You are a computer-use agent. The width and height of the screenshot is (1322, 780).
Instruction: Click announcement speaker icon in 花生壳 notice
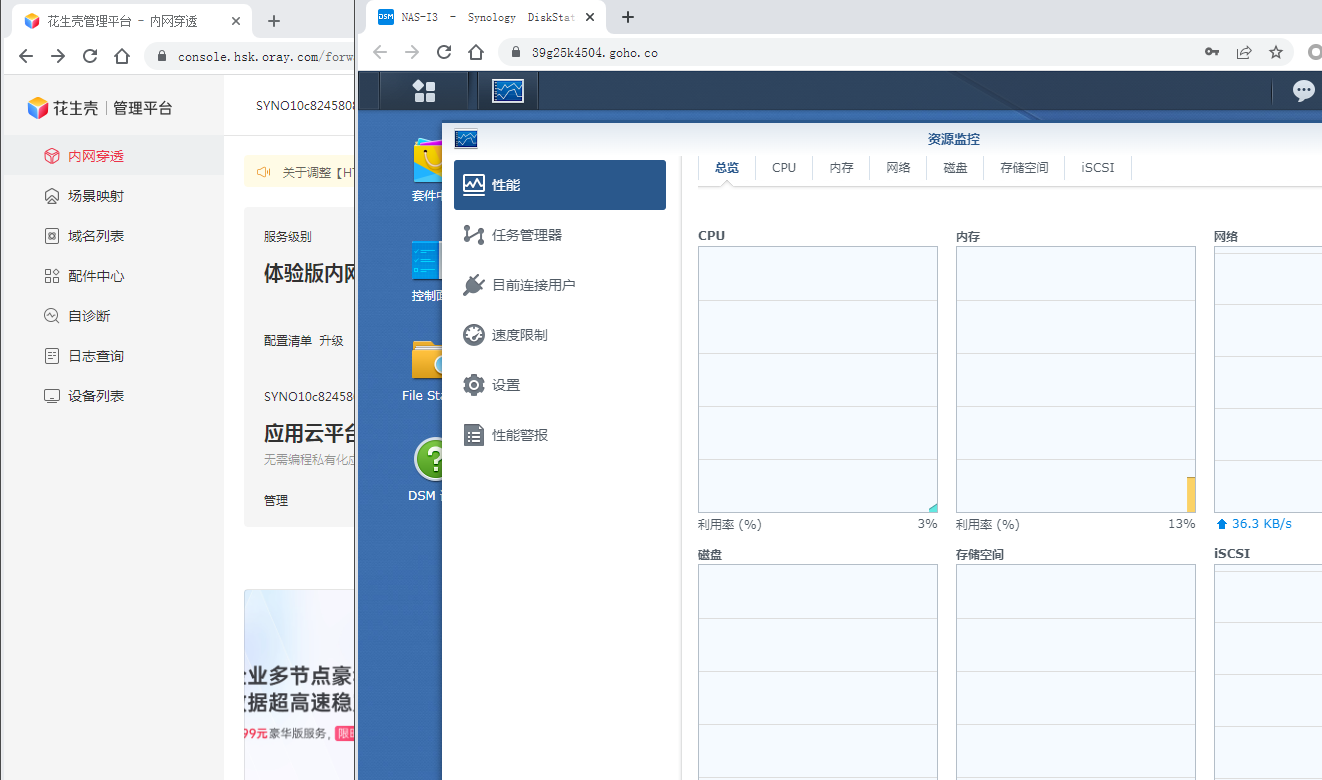264,172
